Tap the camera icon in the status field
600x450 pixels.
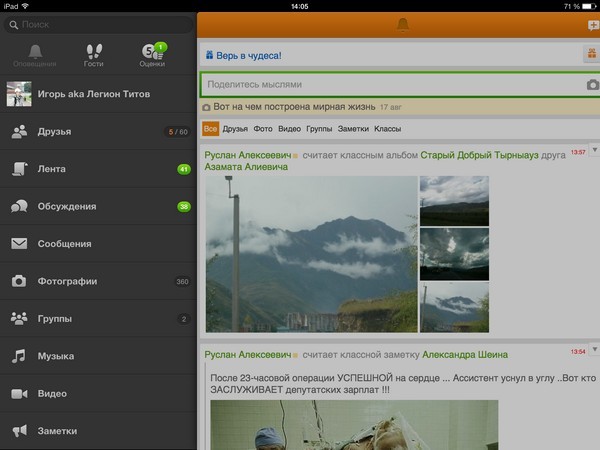coord(591,86)
